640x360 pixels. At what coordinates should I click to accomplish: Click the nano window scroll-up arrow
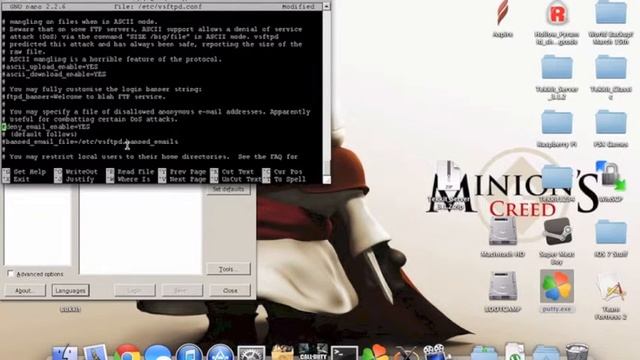pos(327,6)
